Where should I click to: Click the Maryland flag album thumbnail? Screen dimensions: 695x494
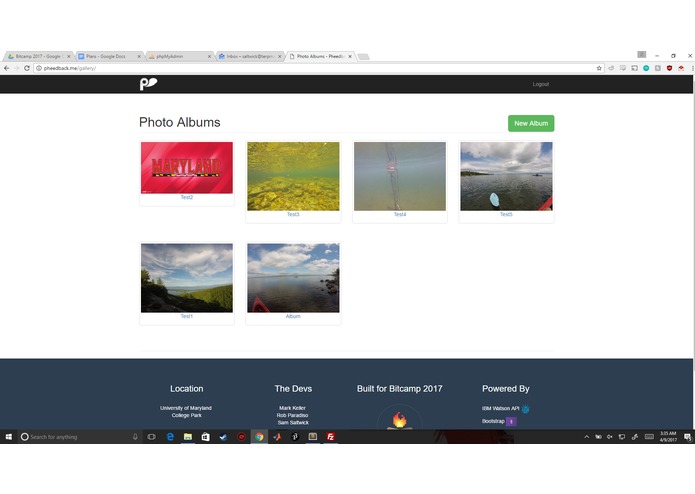187,167
